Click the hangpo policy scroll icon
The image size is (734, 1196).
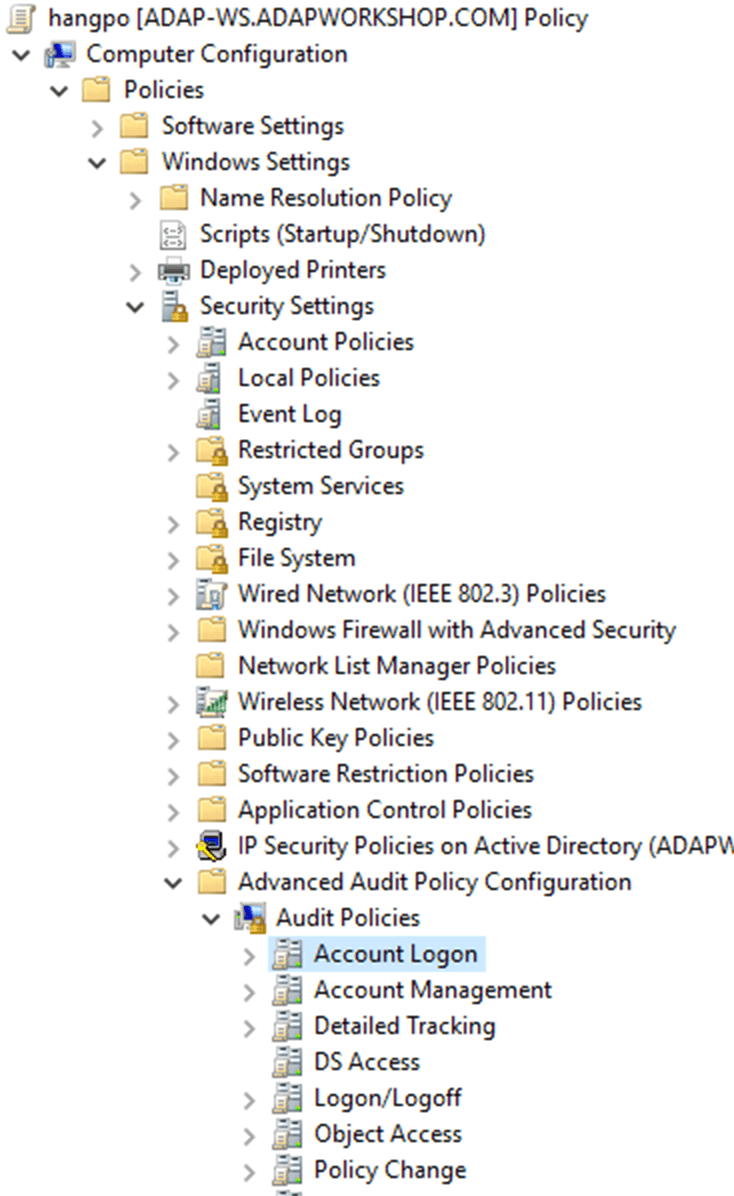(x=21, y=18)
